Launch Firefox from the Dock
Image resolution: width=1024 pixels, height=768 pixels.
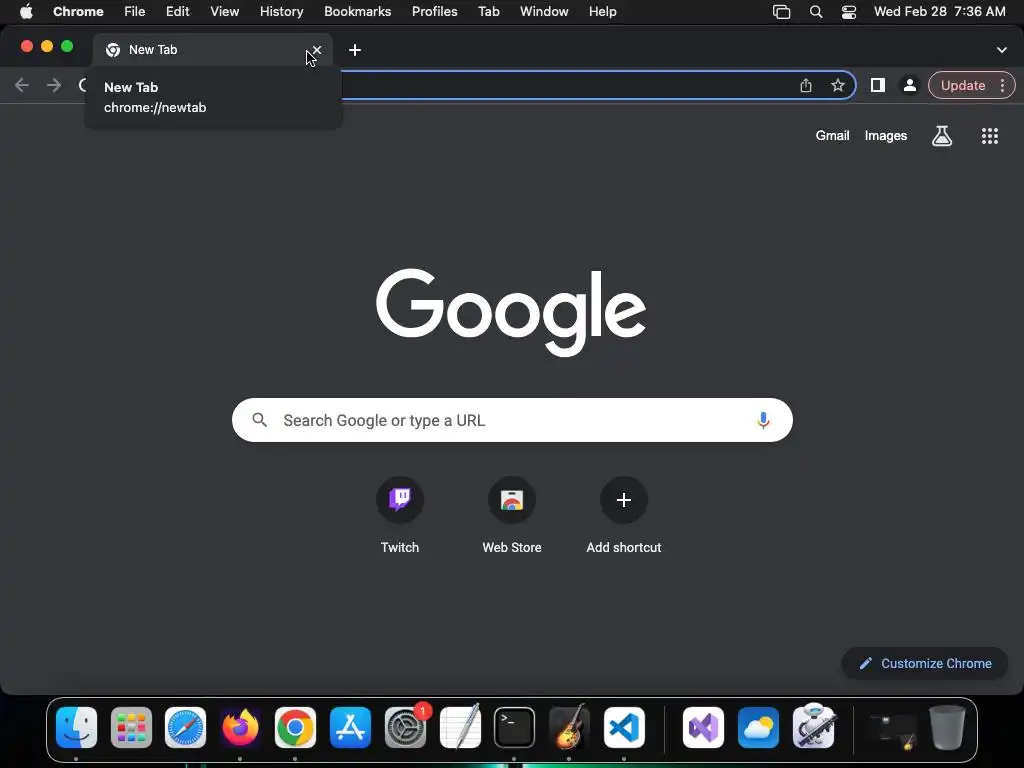click(240, 728)
